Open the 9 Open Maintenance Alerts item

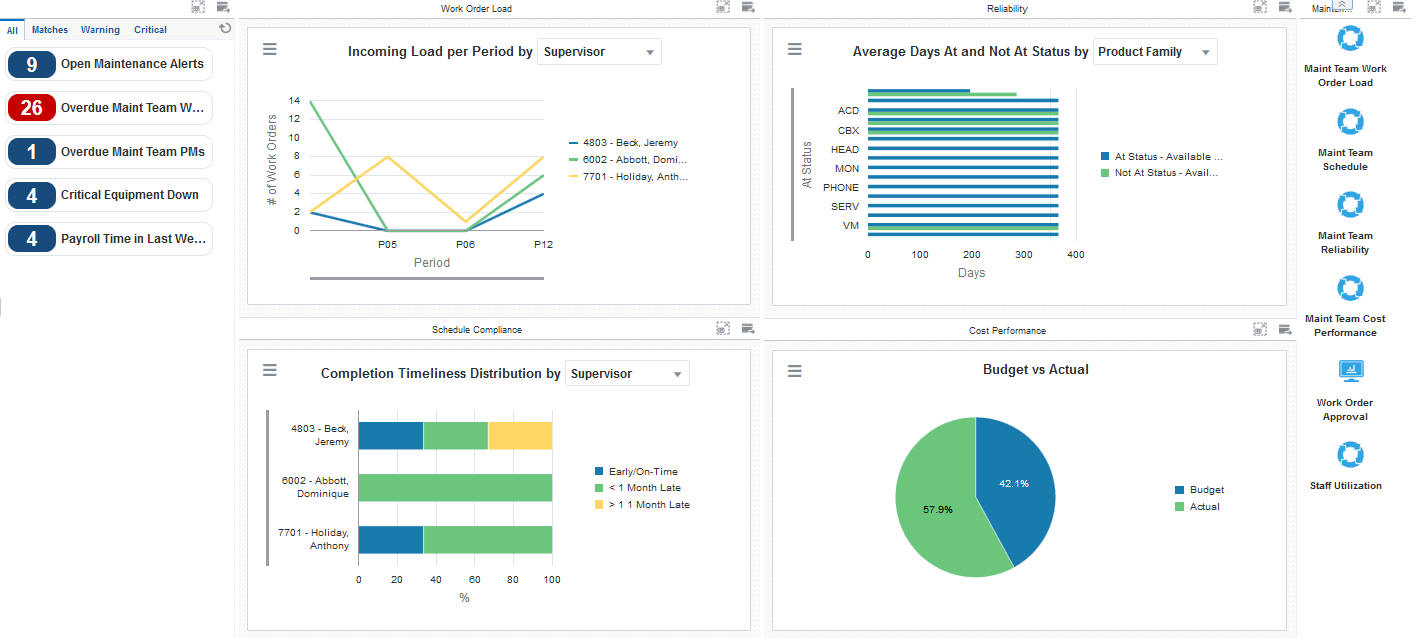pos(109,64)
